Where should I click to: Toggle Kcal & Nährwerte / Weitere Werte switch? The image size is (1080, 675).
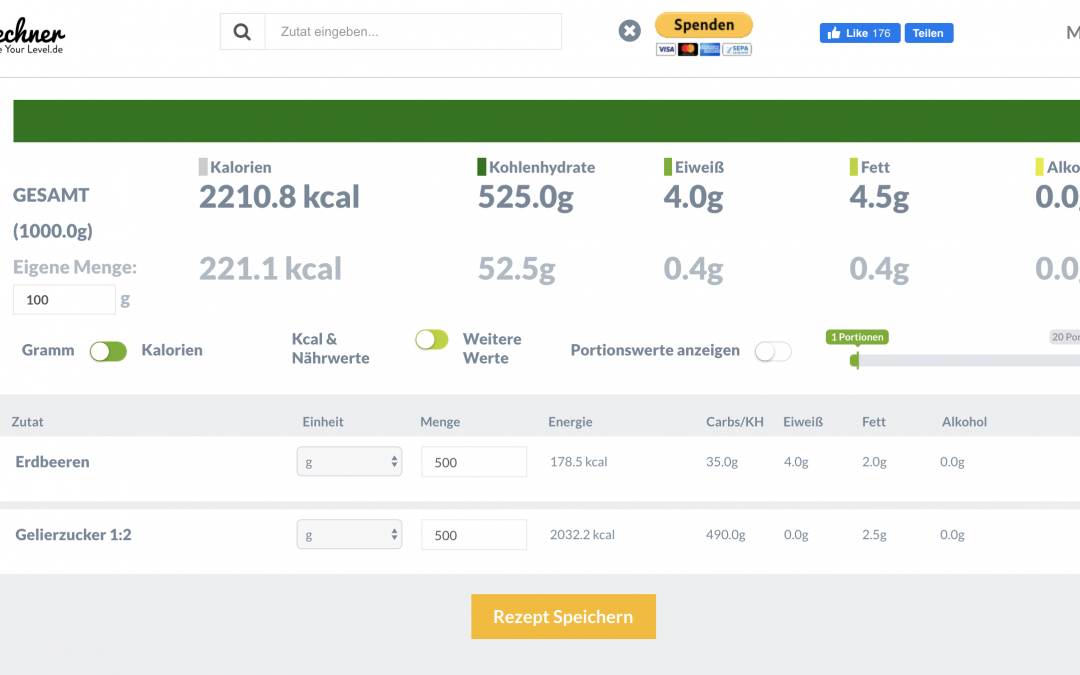432,340
